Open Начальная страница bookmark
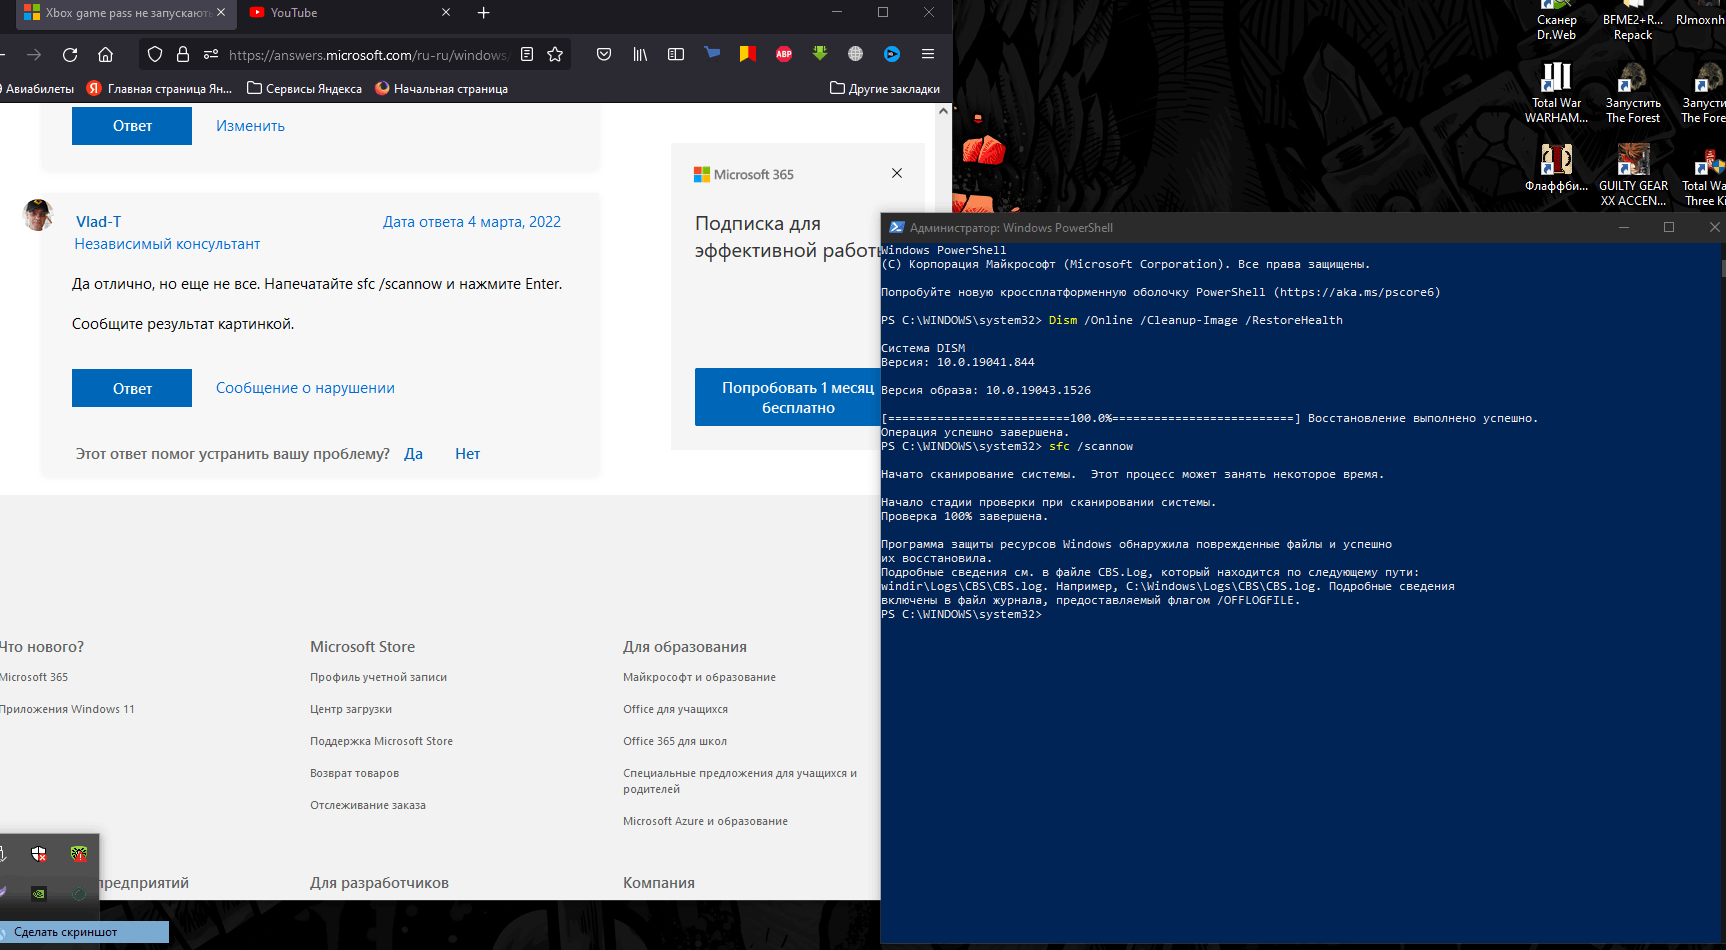This screenshot has width=1726, height=950. [x=441, y=89]
